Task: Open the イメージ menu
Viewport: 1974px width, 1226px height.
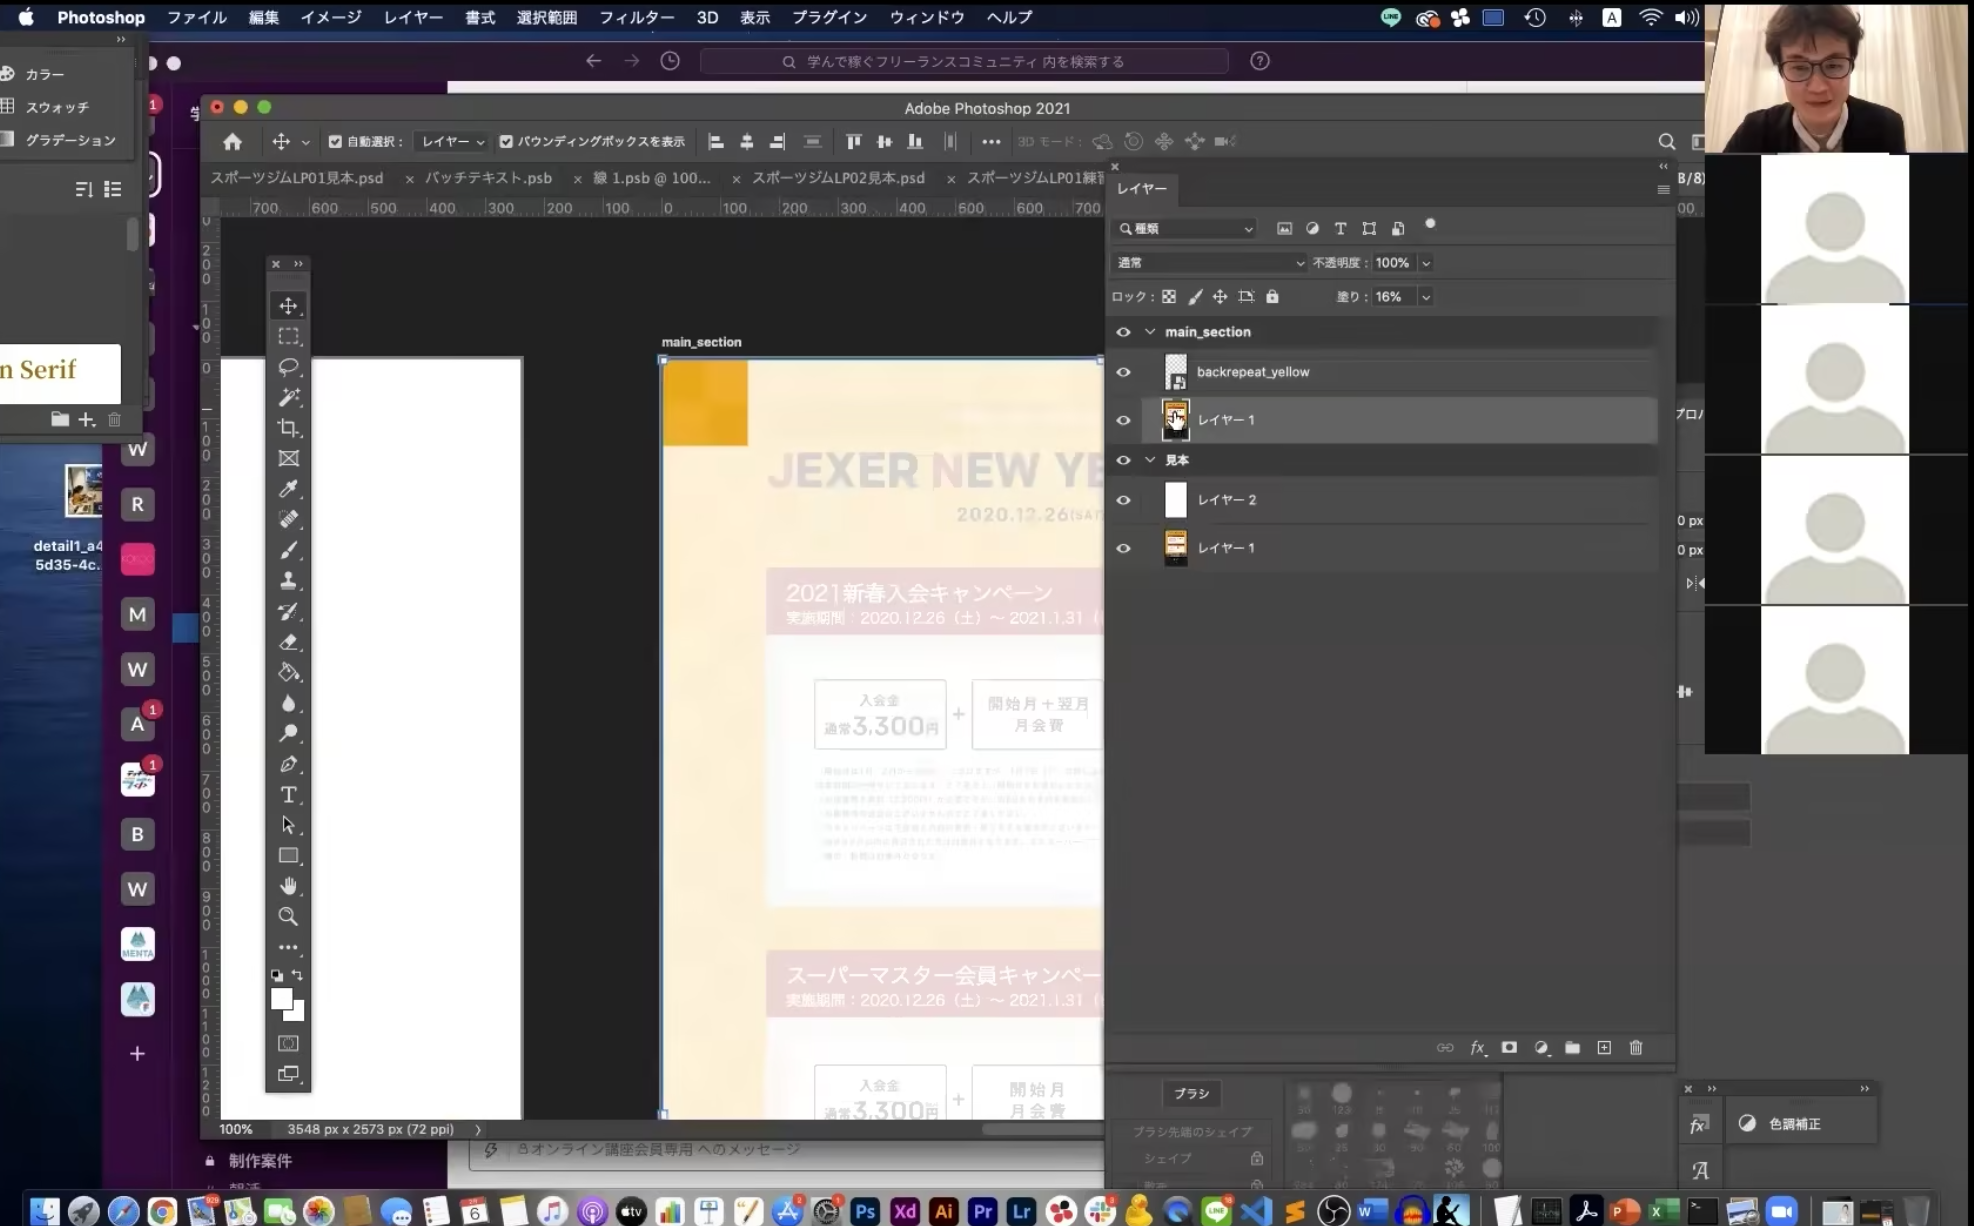Action: (x=331, y=17)
